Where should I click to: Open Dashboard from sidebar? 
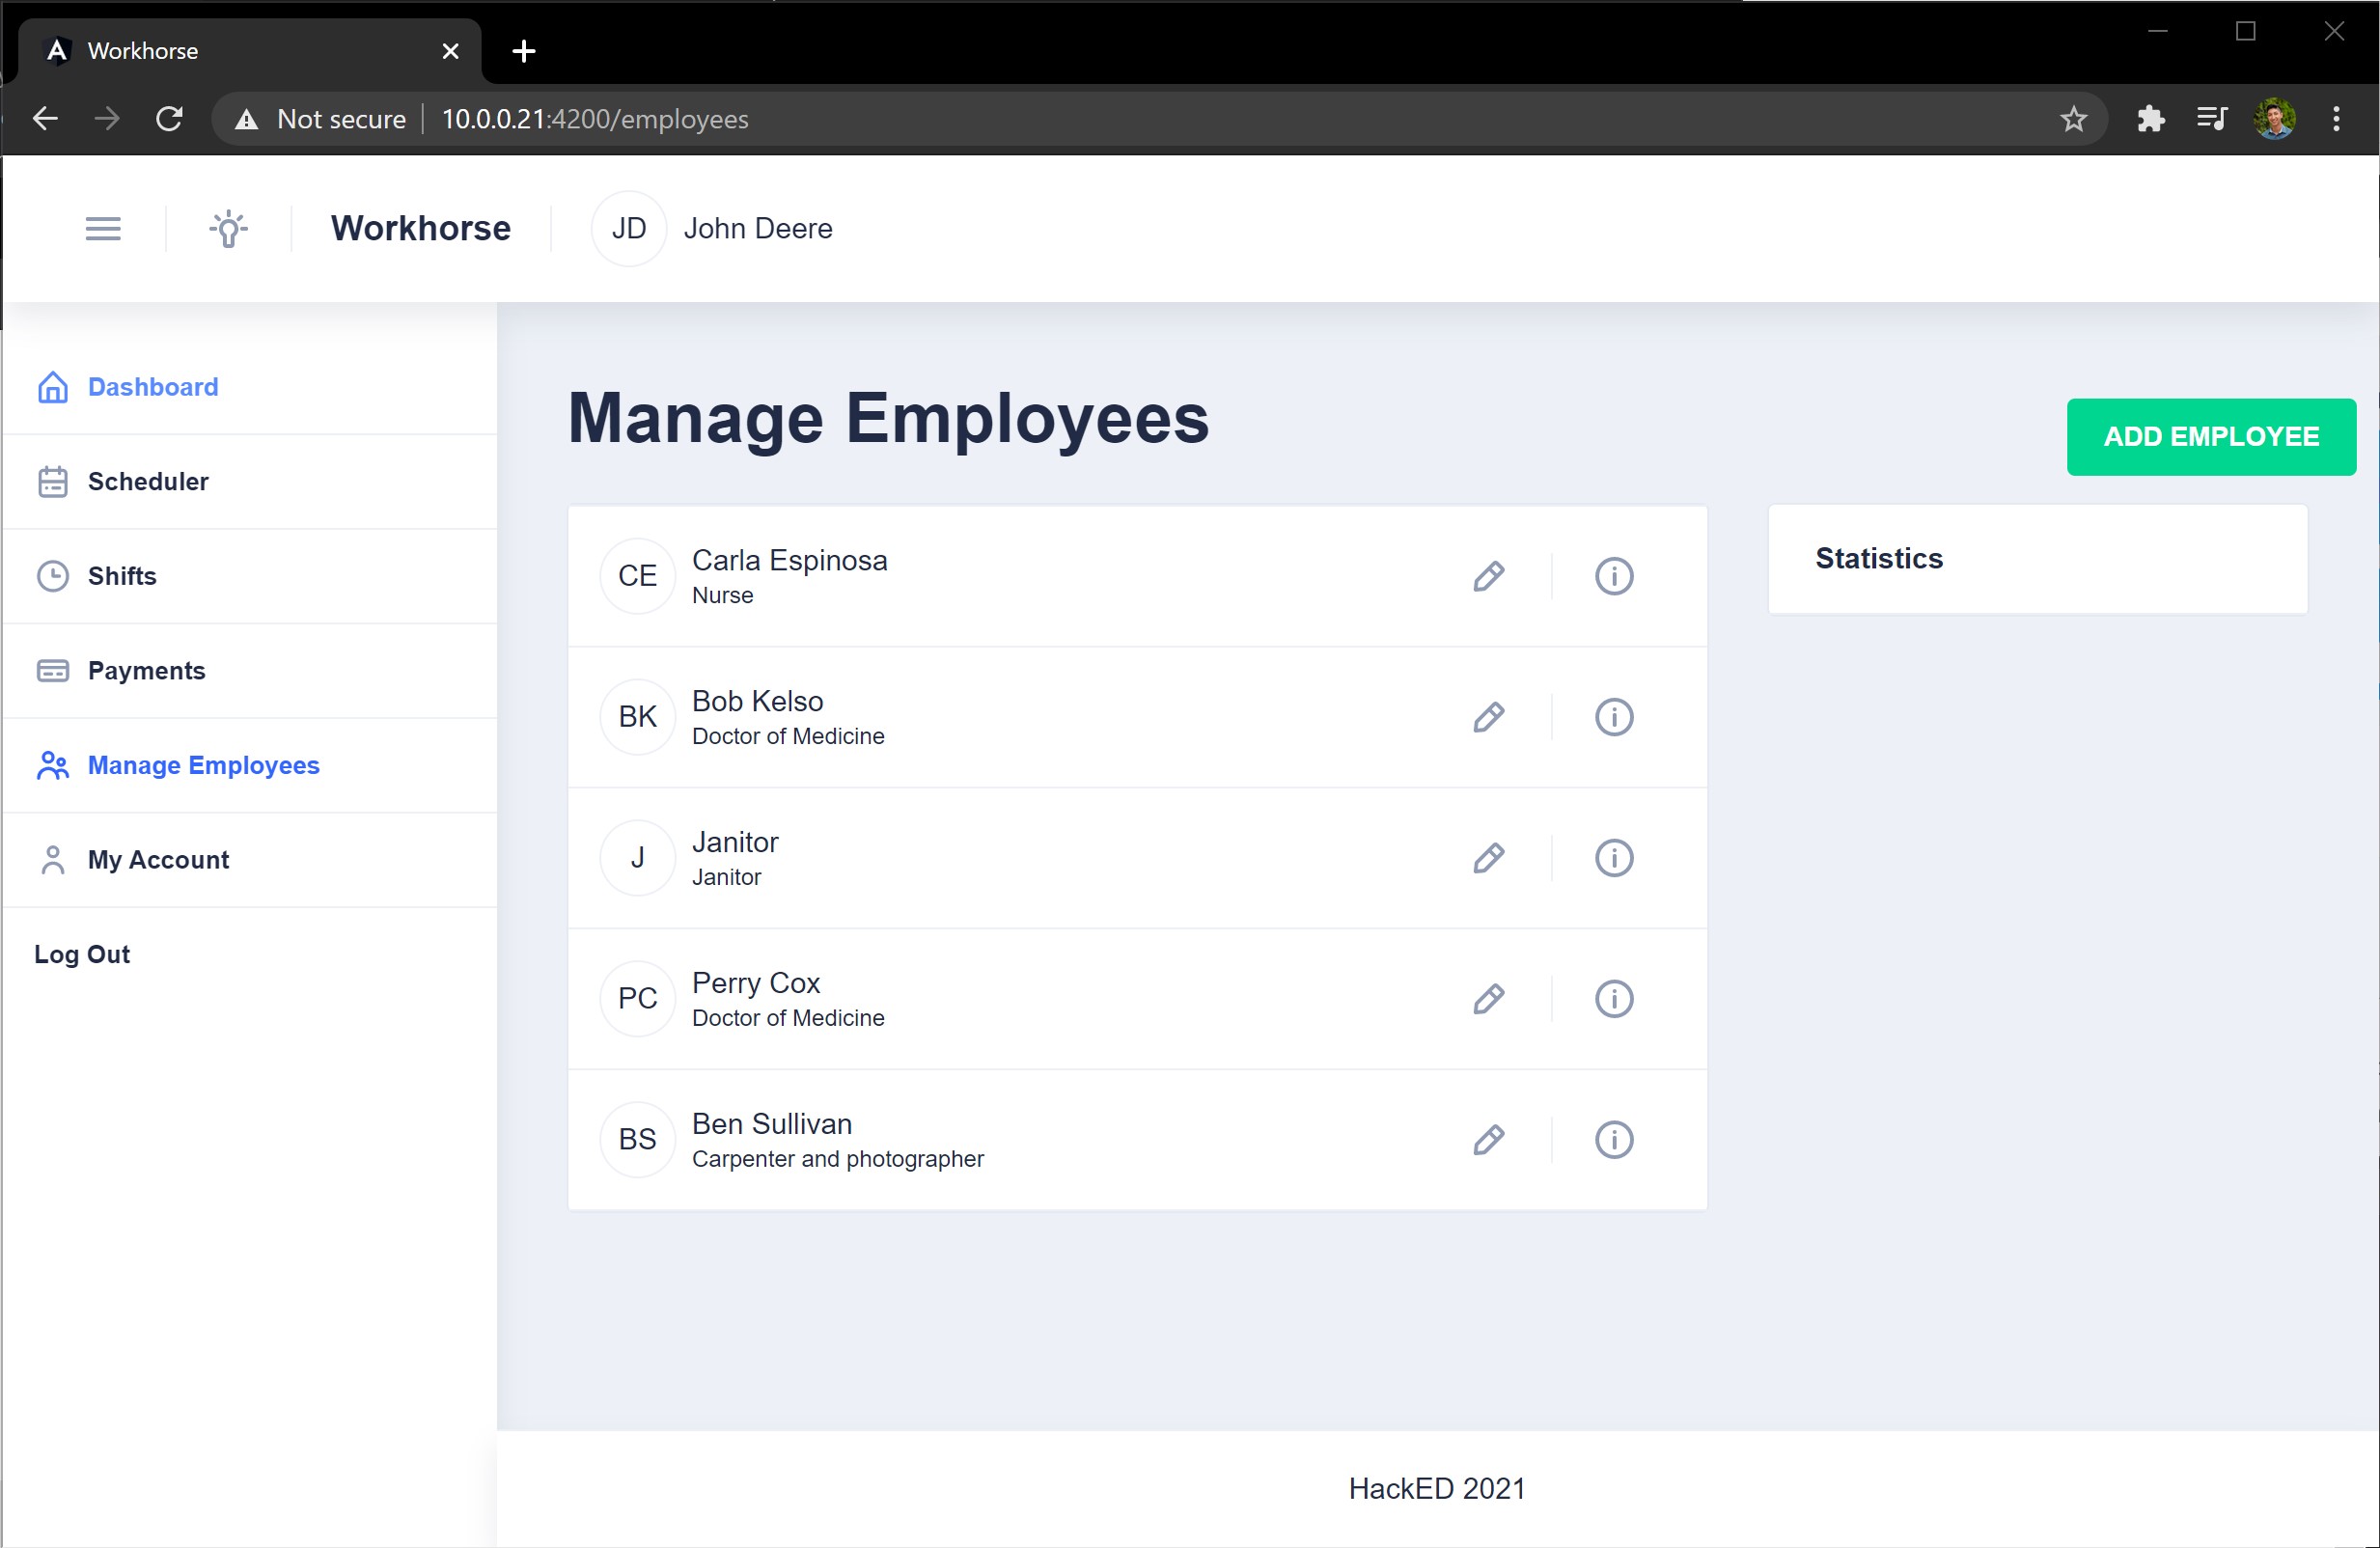click(152, 387)
